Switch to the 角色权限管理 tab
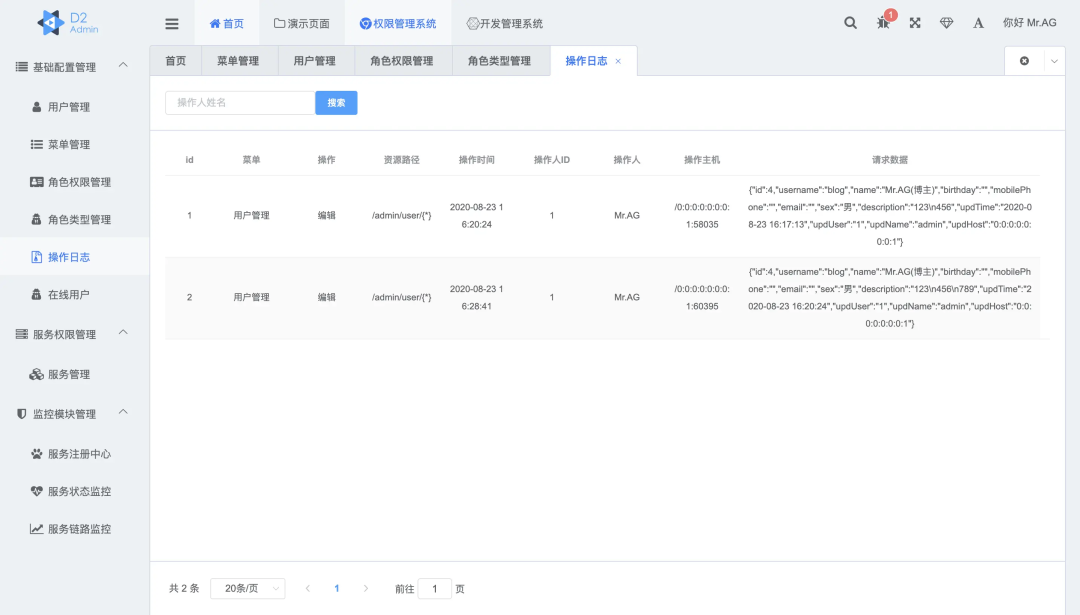Image resolution: width=1080 pixels, height=615 pixels. tap(401, 61)
